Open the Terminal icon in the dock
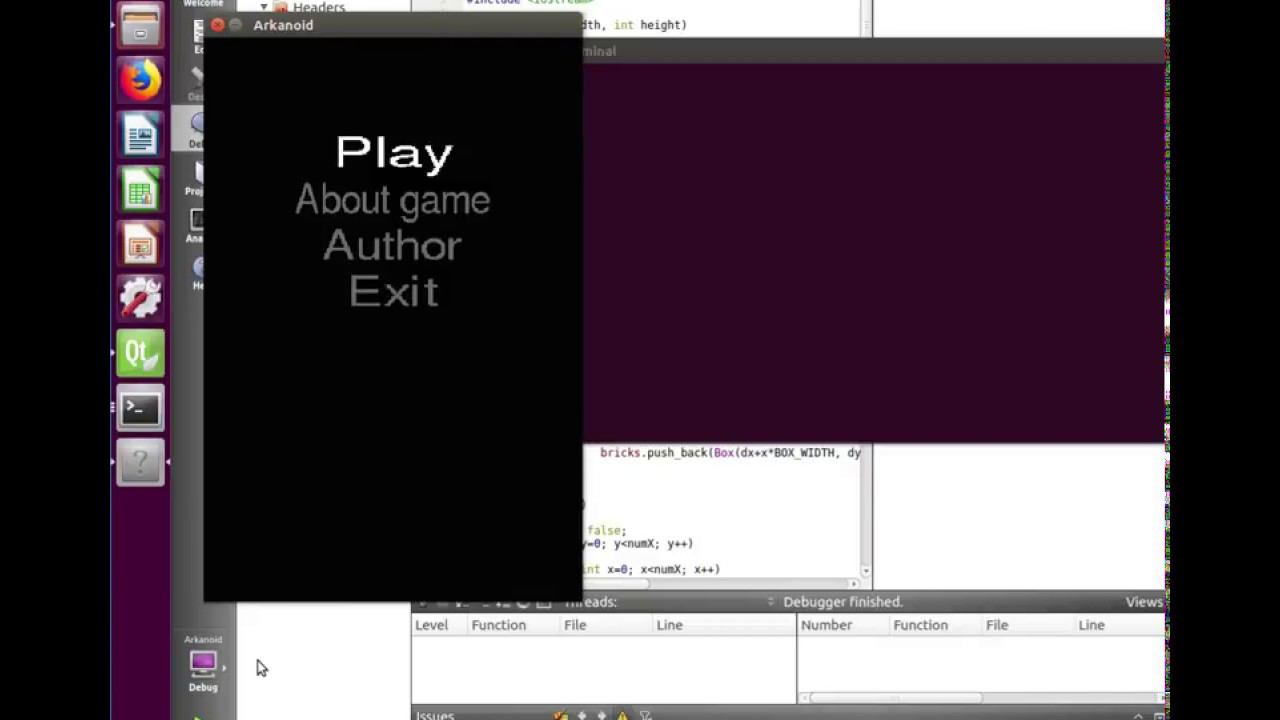The width and height of the screenshot is (1280, 720). pyautogui.click(x=141, y=409)
